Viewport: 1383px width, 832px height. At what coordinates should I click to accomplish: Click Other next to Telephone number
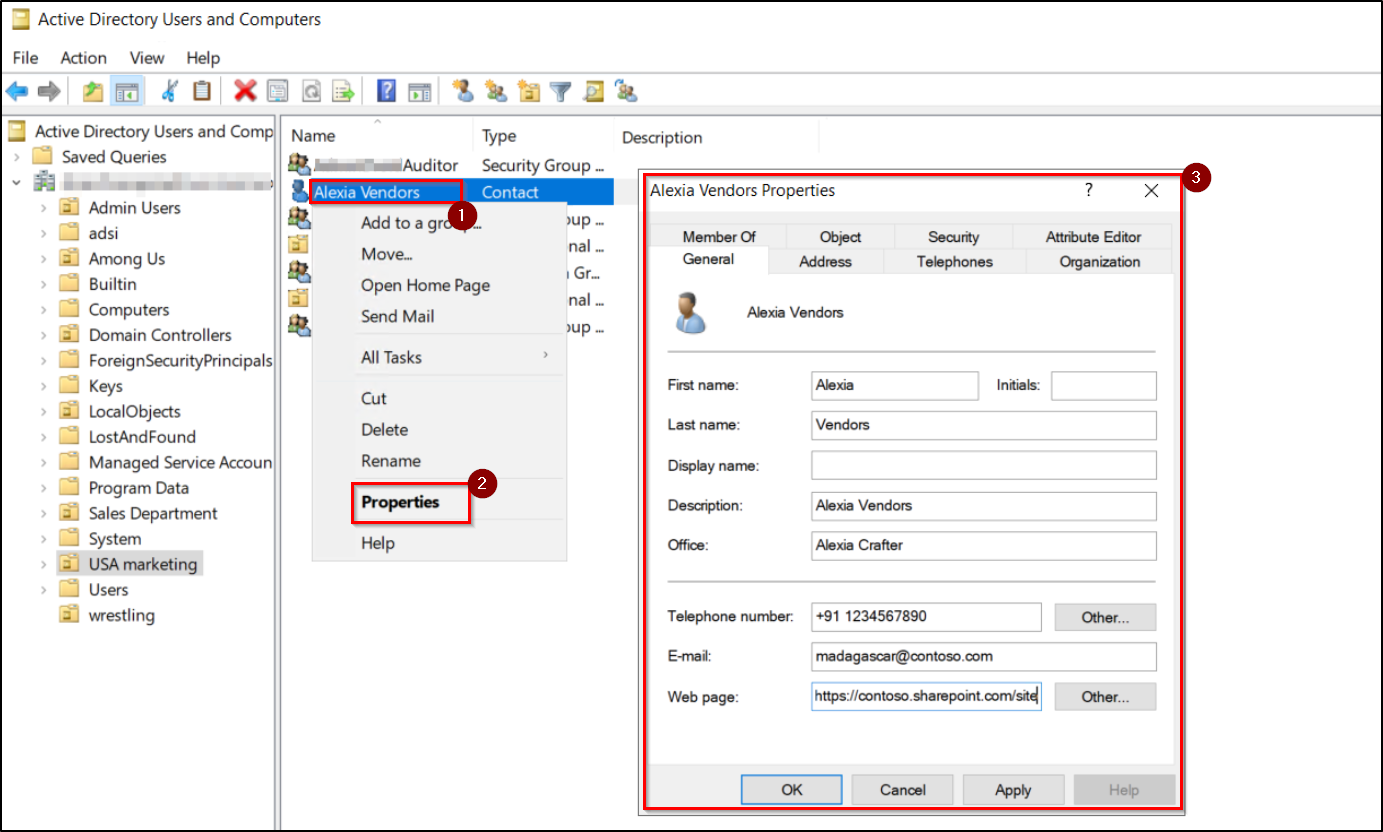(x=1104, y=617)
